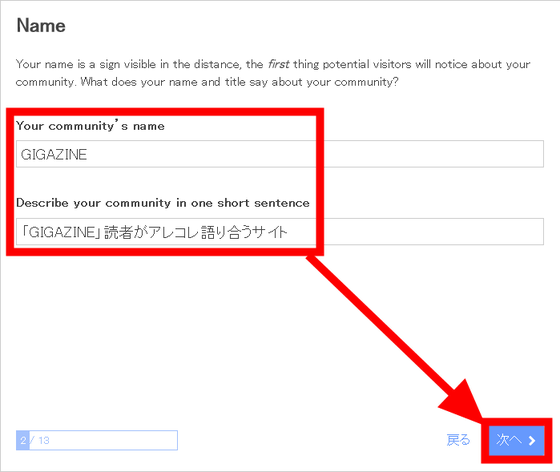This screenshot has height=472, width=560.
Task: Click the 'Your community's name' label
Action: [x=90, y=125]
